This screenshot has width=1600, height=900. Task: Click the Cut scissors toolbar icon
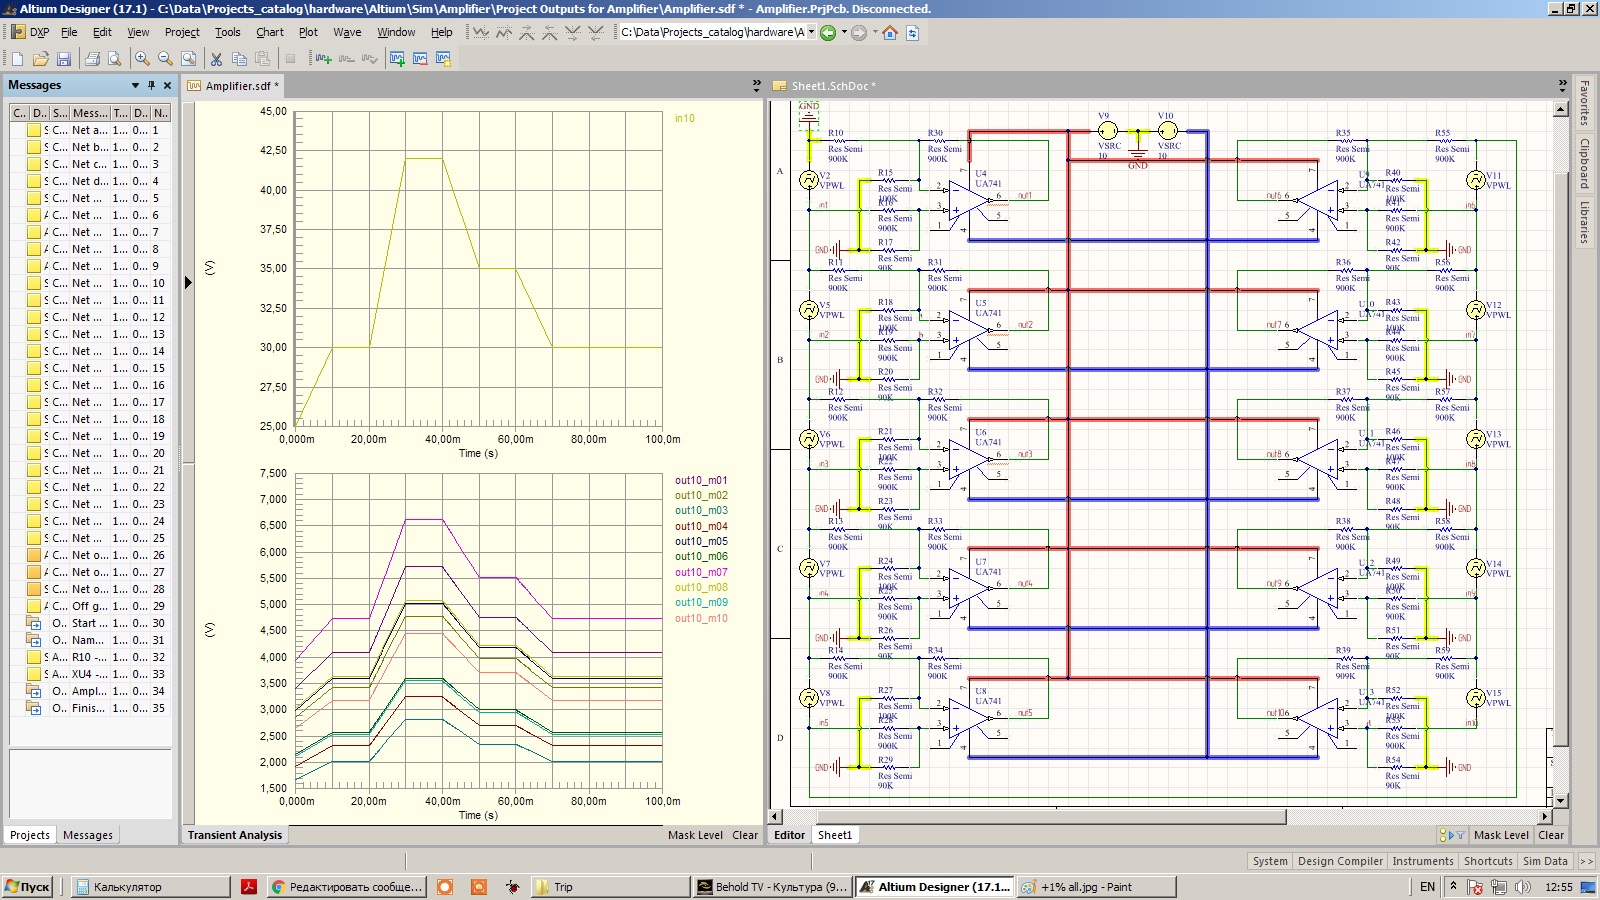coord(215,59)
